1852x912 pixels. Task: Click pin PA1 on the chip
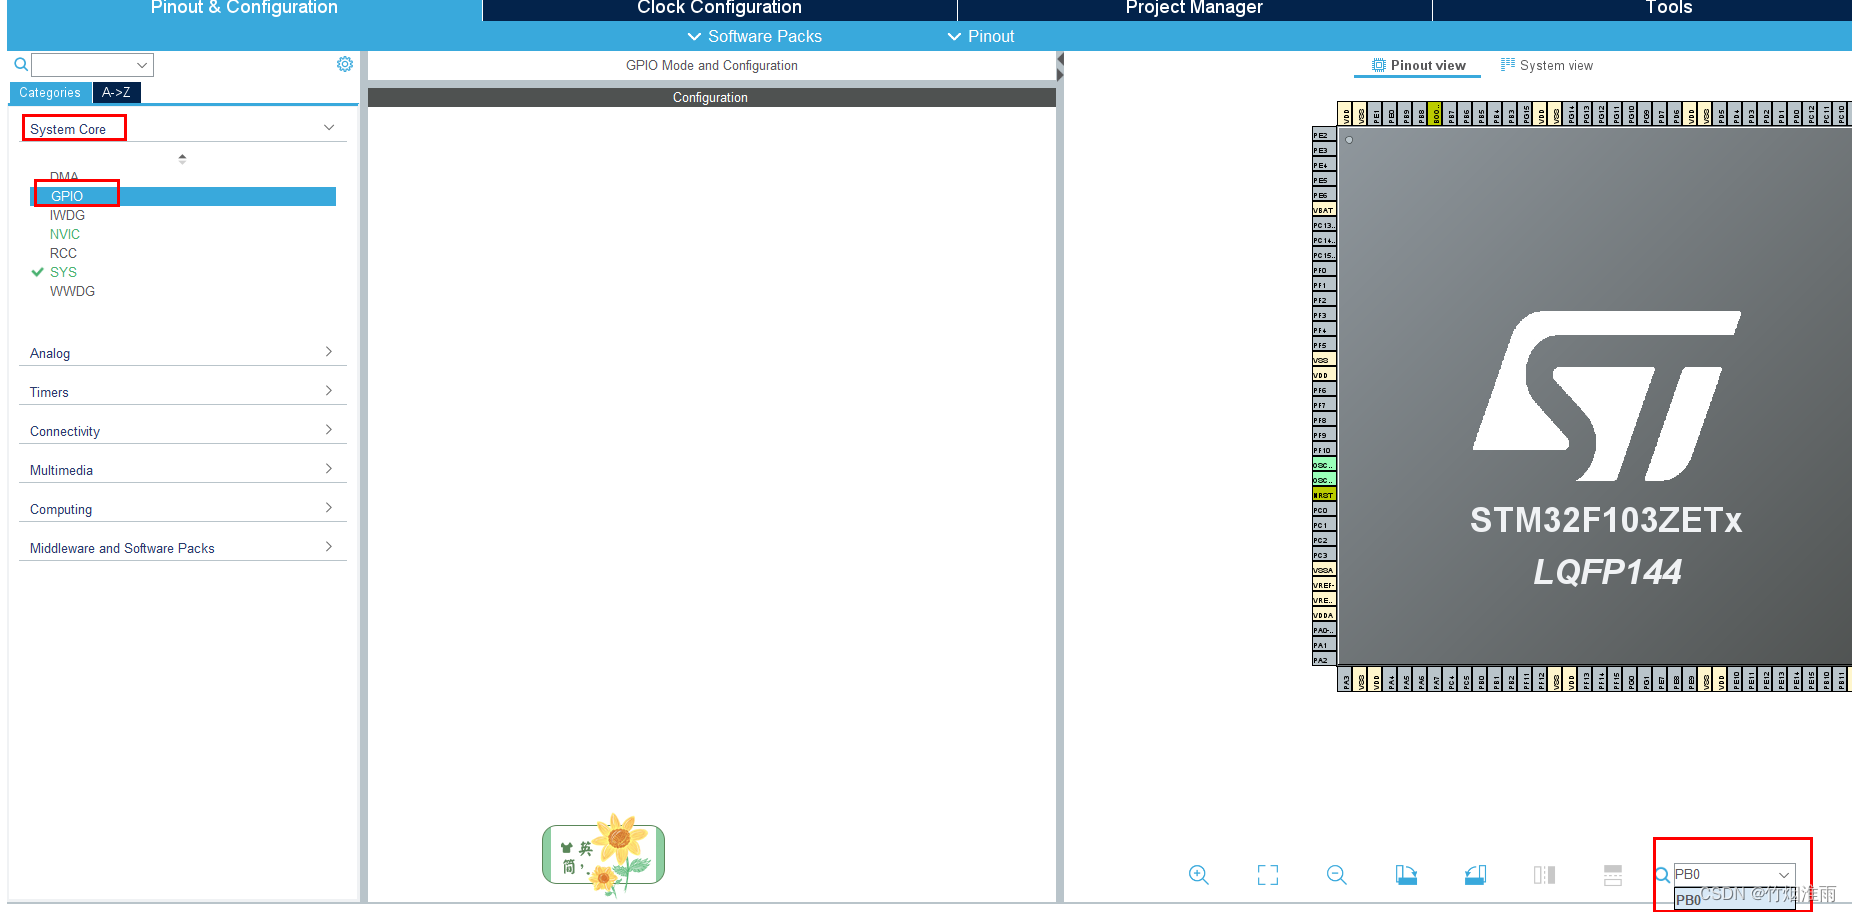pyautogui.click(x=1323, y=645)
